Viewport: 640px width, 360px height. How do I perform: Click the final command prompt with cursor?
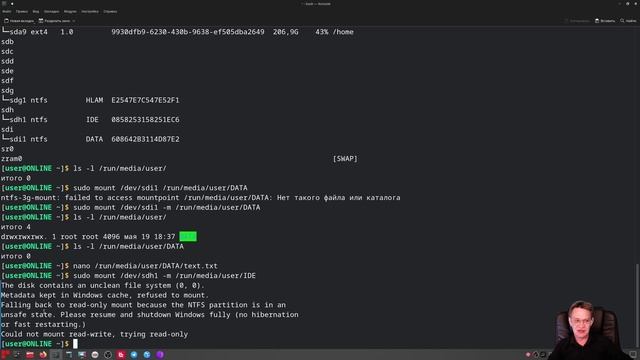[39, 344]
